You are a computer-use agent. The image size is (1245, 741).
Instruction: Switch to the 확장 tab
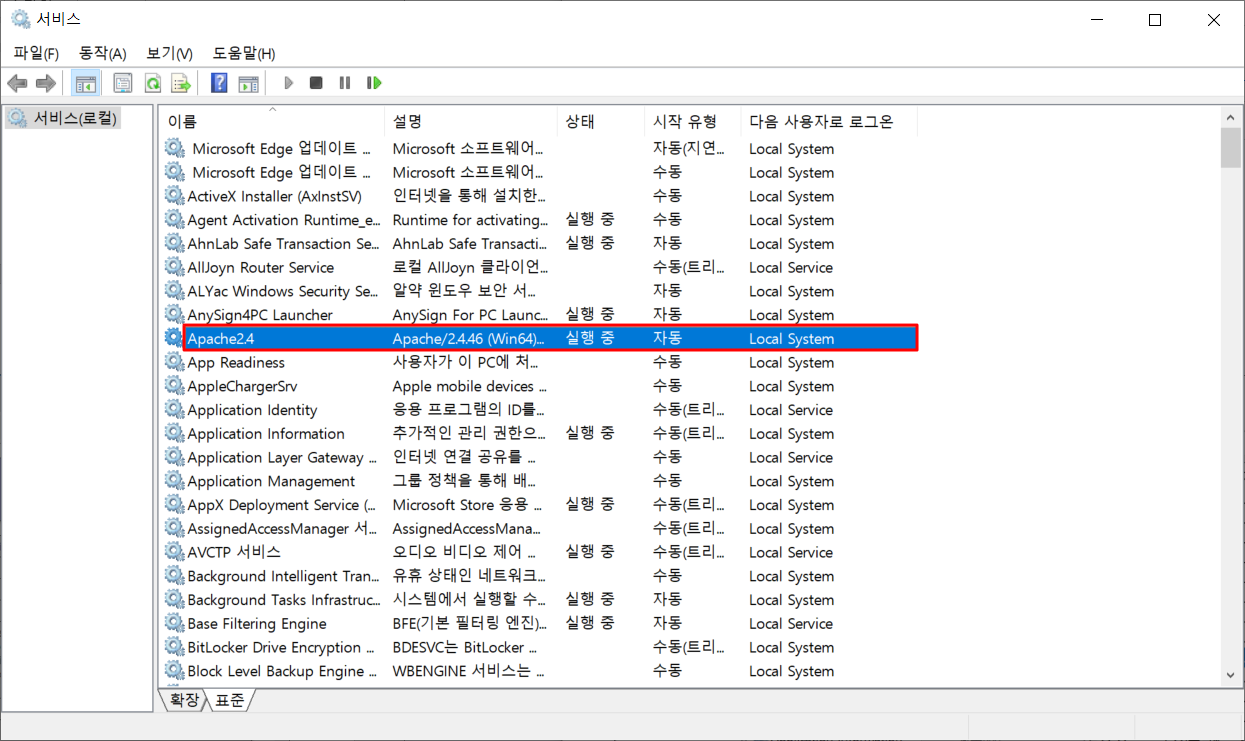pyautogui.click(x=184, y=700)
